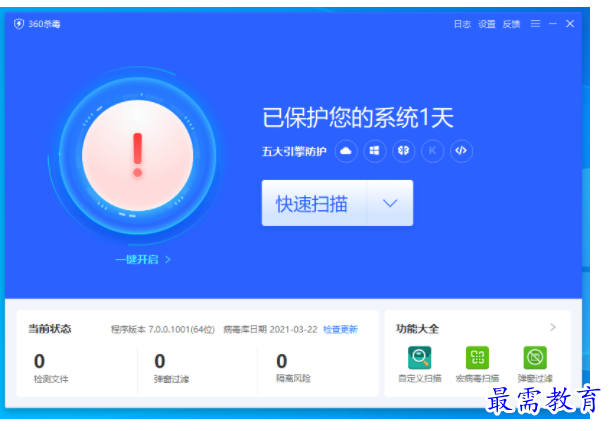Expand the scan type dropdown arrow

[390, 203]
